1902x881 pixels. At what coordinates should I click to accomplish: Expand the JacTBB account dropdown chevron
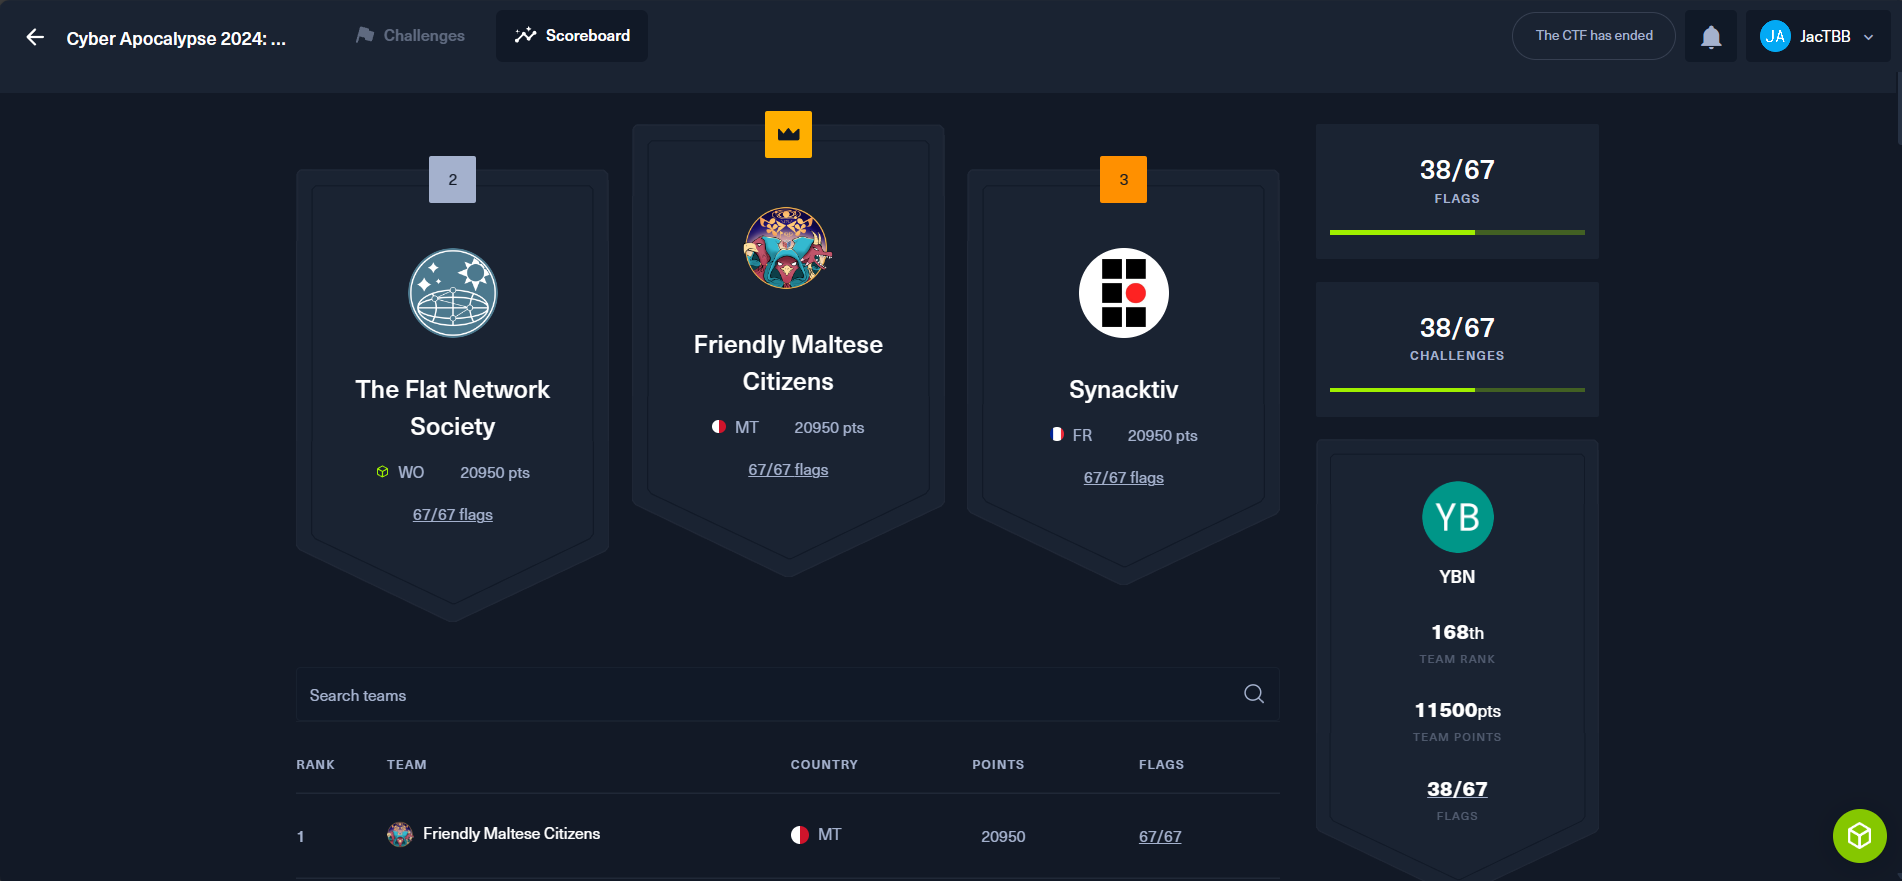(1868, 37)
